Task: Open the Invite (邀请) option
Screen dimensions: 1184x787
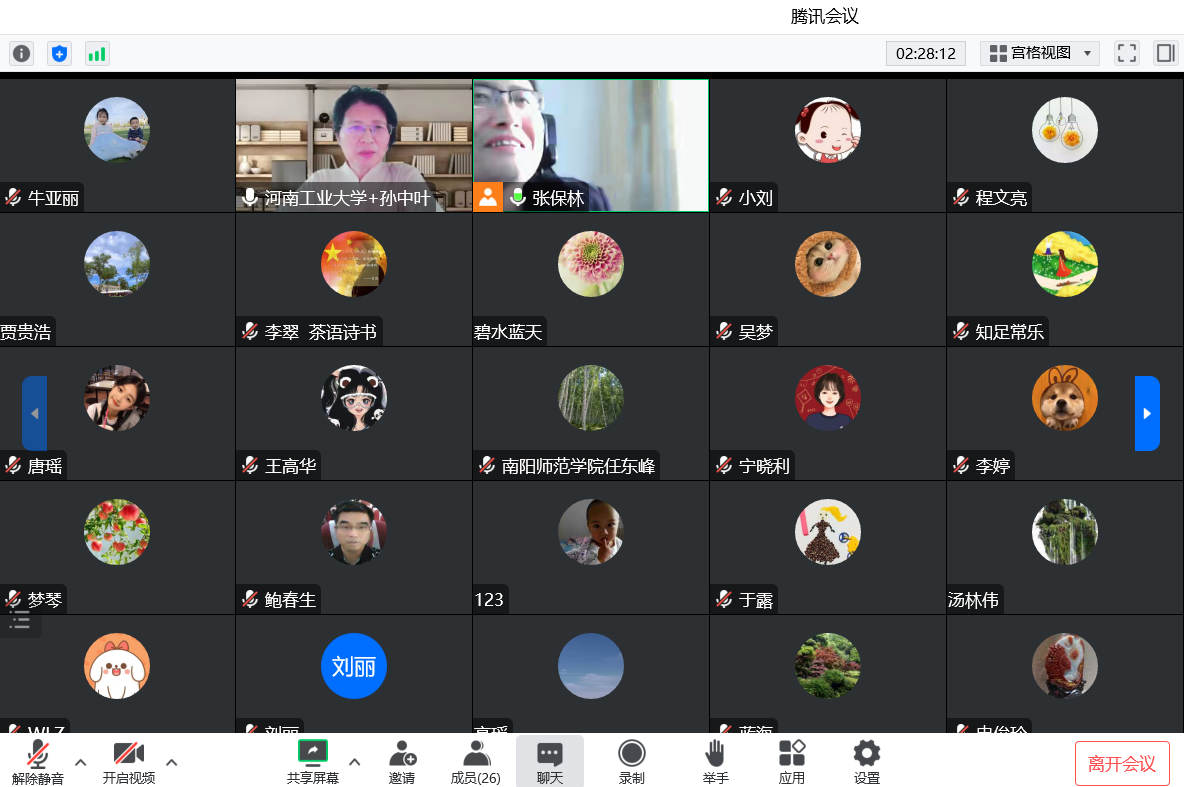Action: coord(402,762)
